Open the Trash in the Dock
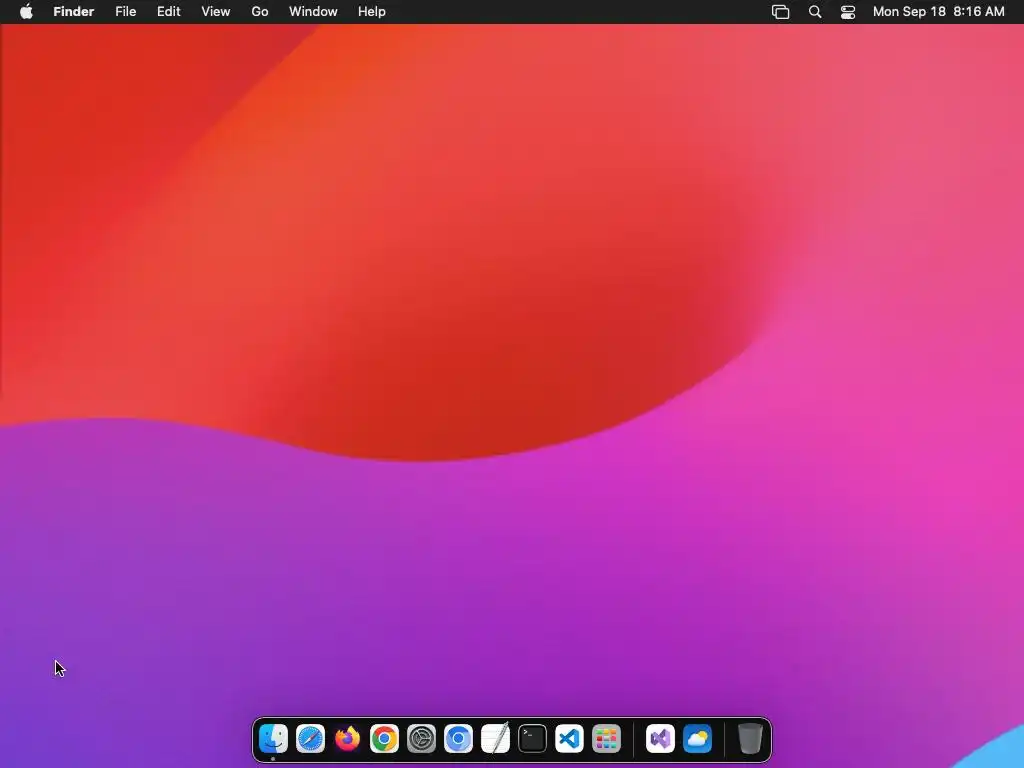Screen dimensions: 1024x768 (750, 739)
